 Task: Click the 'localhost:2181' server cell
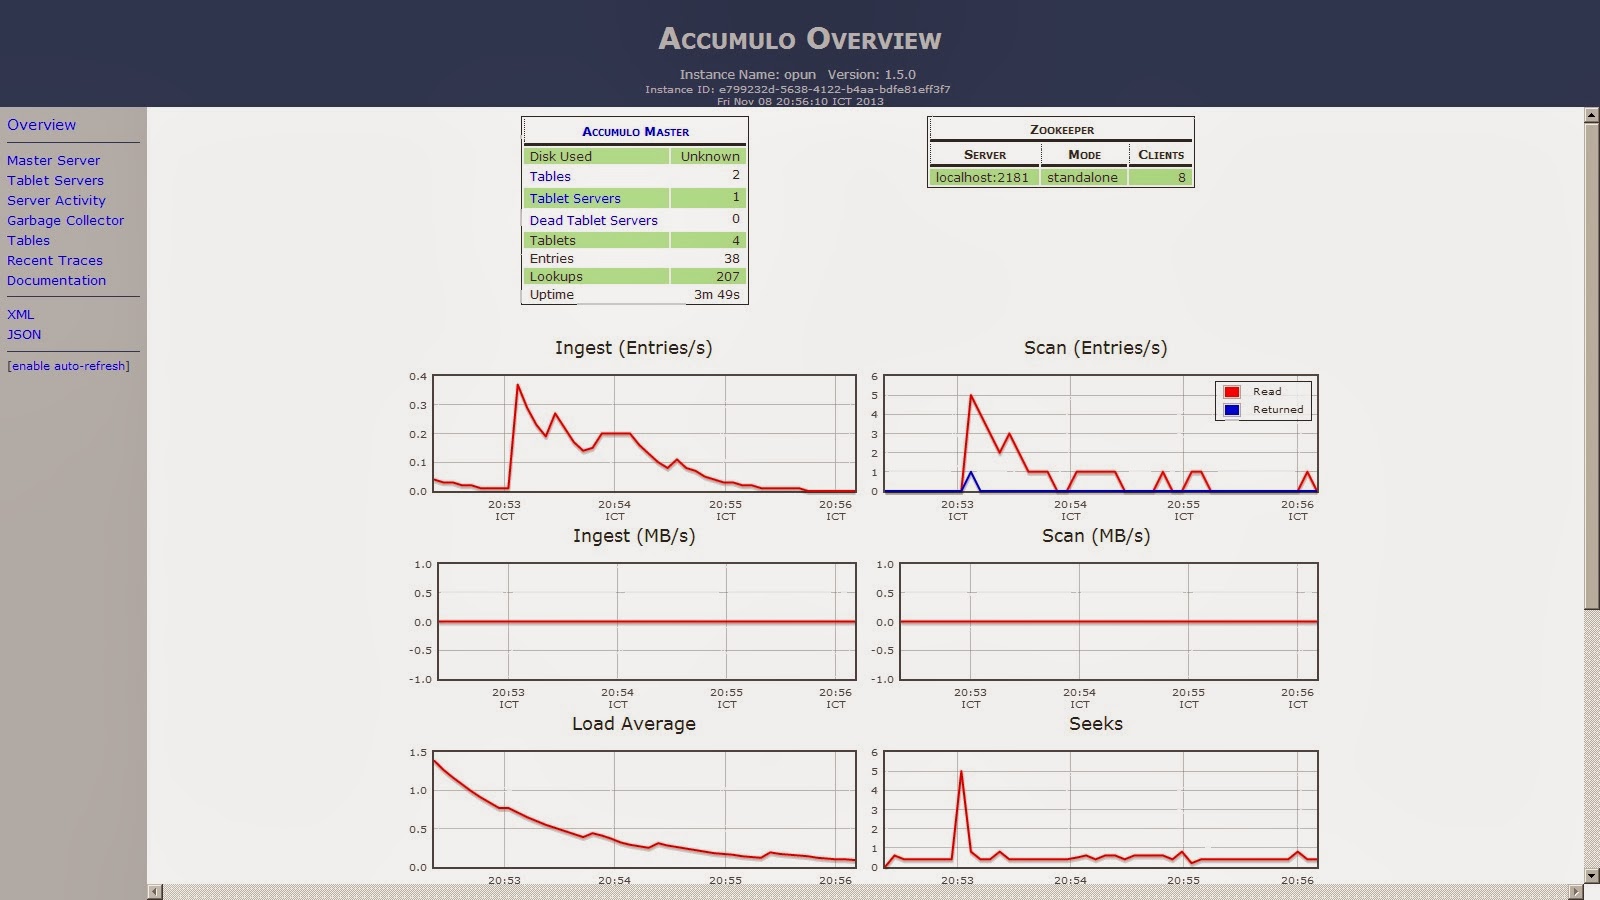982,177
